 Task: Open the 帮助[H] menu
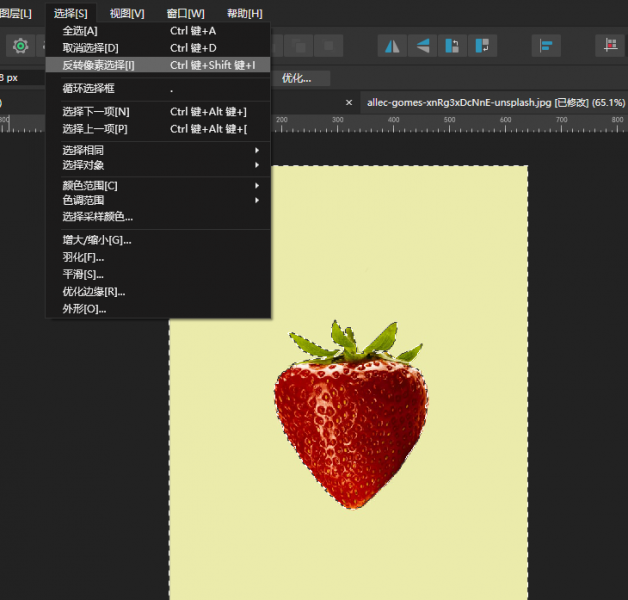pyautogui.click(x=245, y=14)
